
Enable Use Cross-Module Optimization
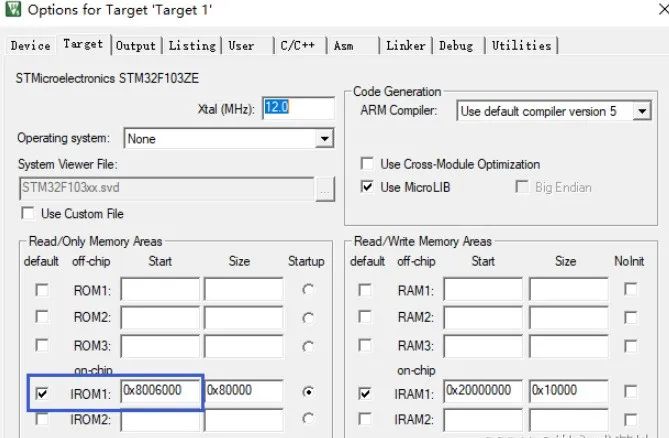(367, 164)
